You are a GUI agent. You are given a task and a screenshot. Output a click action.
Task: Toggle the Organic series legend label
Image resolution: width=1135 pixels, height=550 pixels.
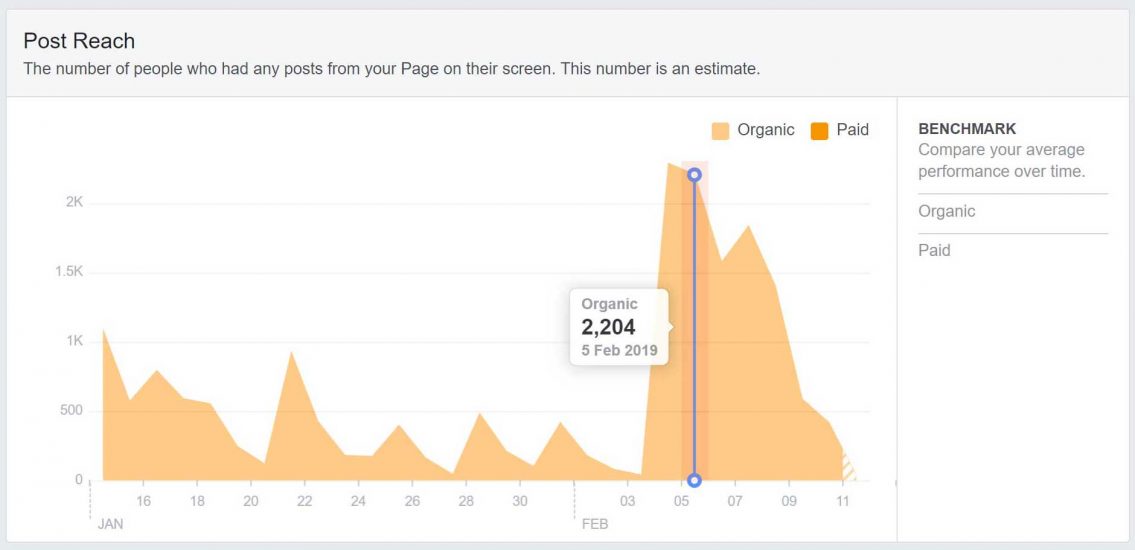coord(765,130)
